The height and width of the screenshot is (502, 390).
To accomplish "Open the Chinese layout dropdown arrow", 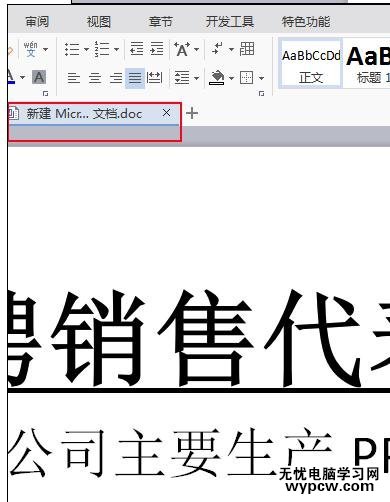I will coord(197,50).
